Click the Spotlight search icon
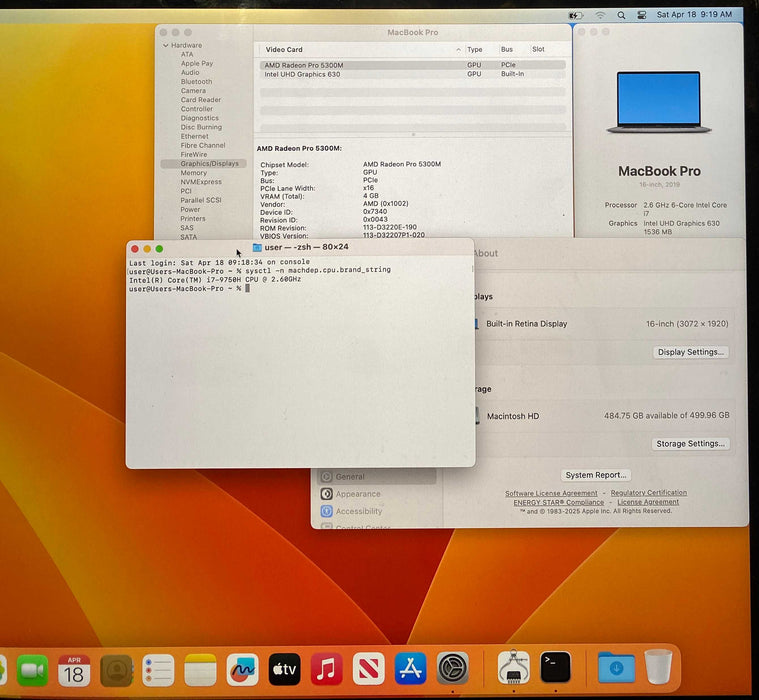Image resolution: width=759 pixels, height=700 pixels. tap(621, 15)
